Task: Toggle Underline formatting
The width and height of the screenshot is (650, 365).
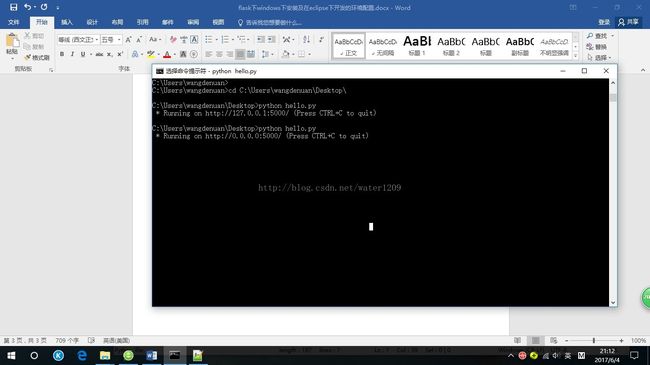Action: [83, 54]
